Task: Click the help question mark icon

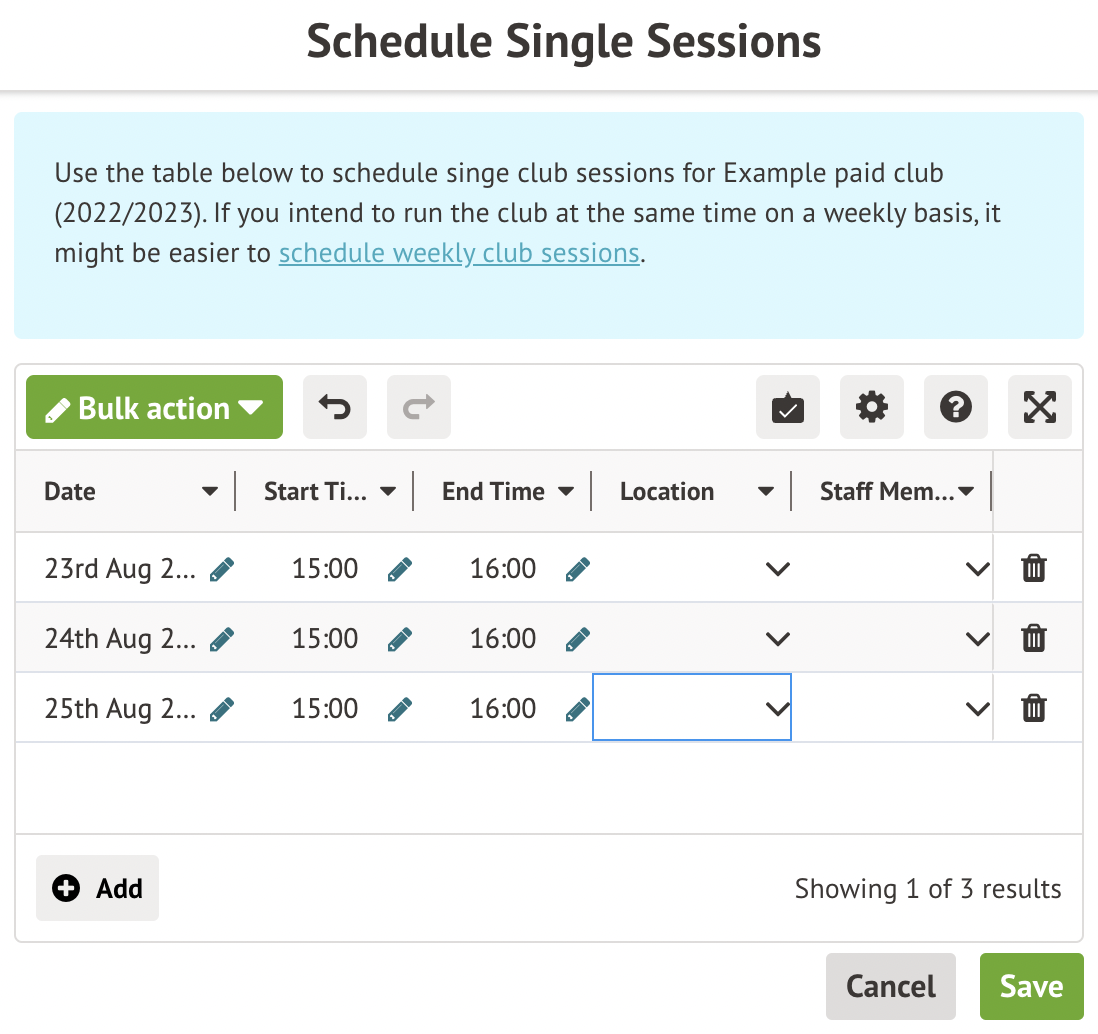Action: tap(956, 407)
